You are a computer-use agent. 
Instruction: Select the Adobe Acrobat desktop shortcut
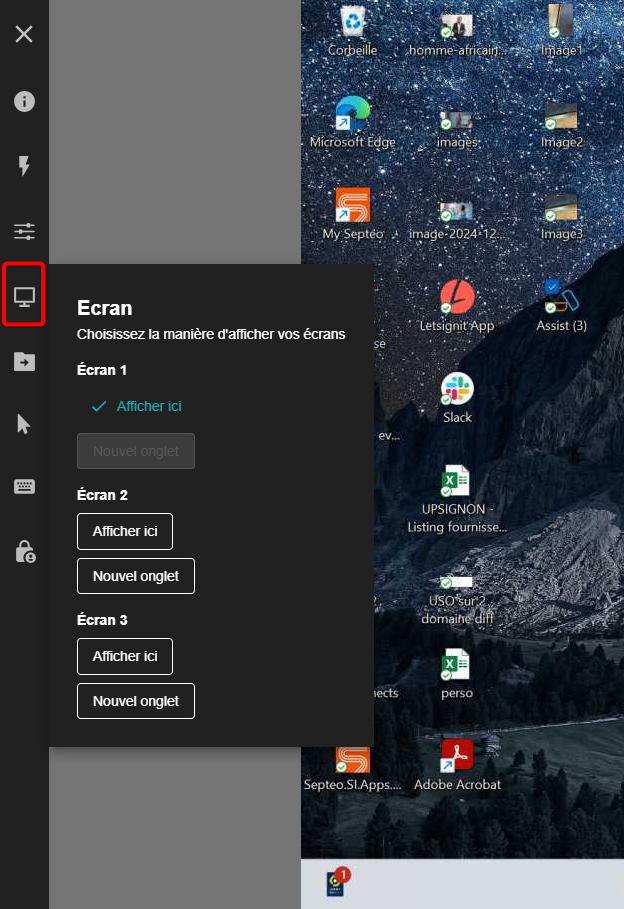(x=457, y=765)
